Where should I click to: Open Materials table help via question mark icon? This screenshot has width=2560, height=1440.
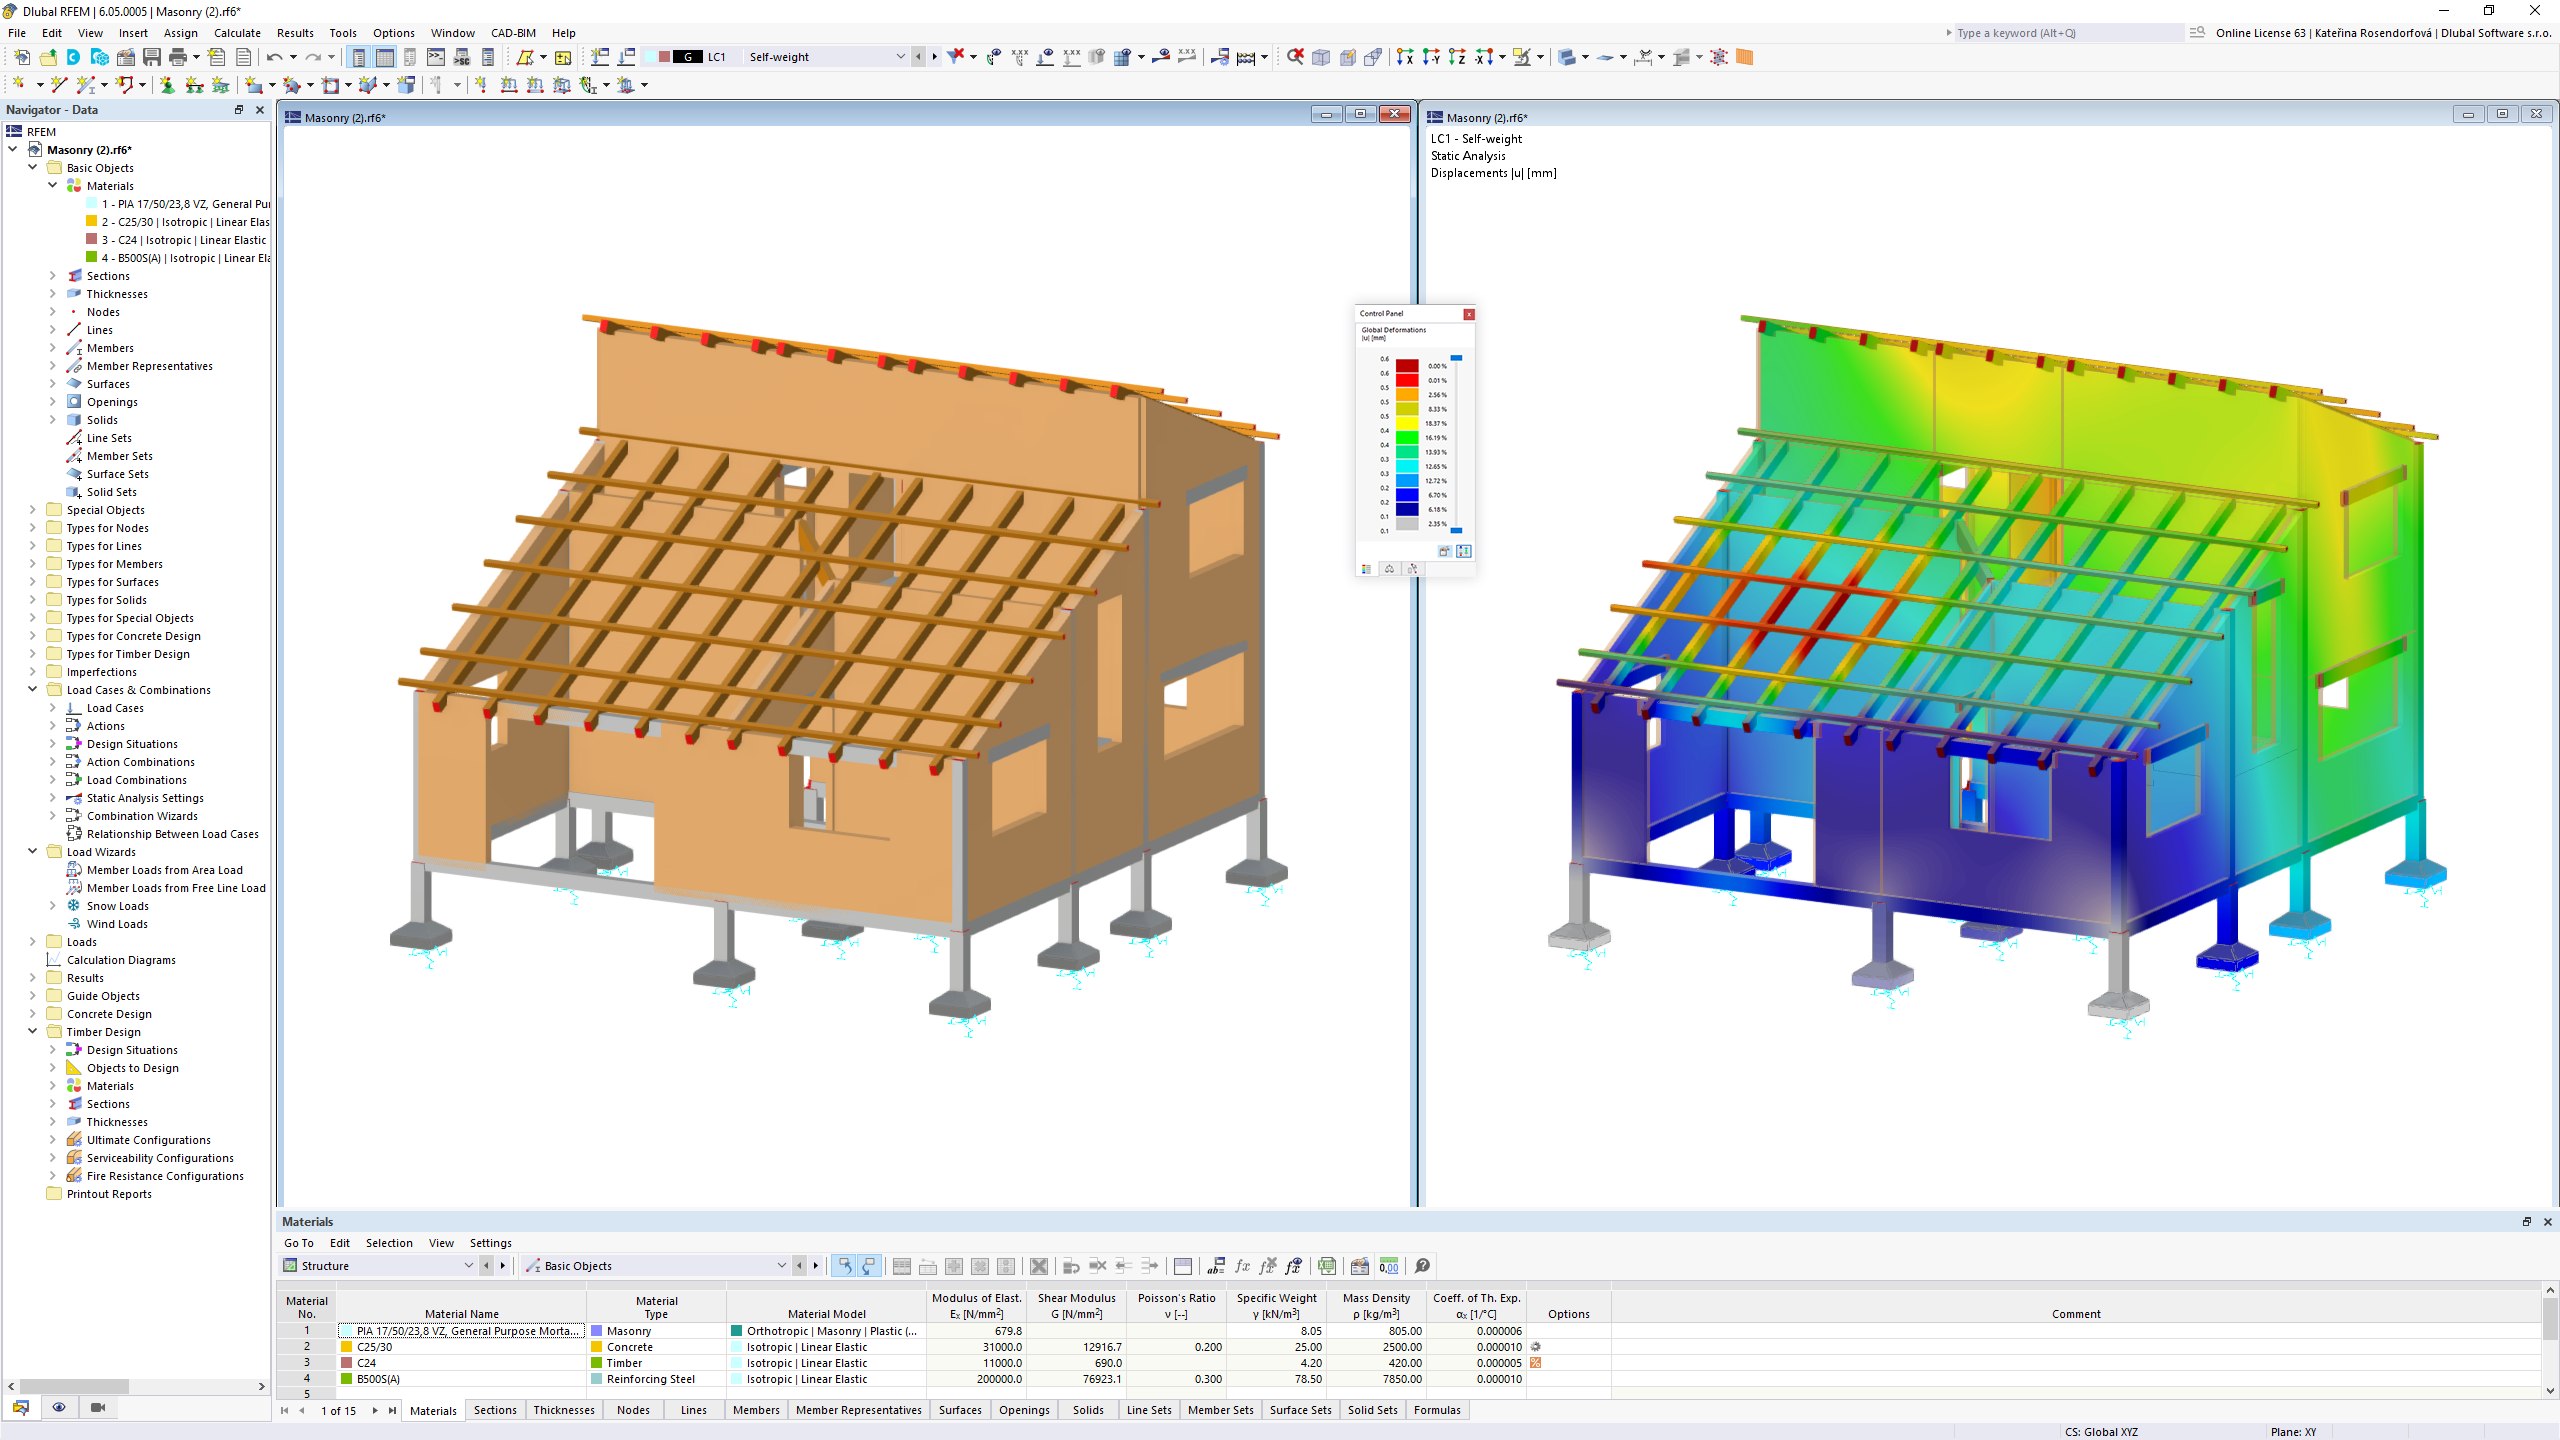[1421, 1266]
